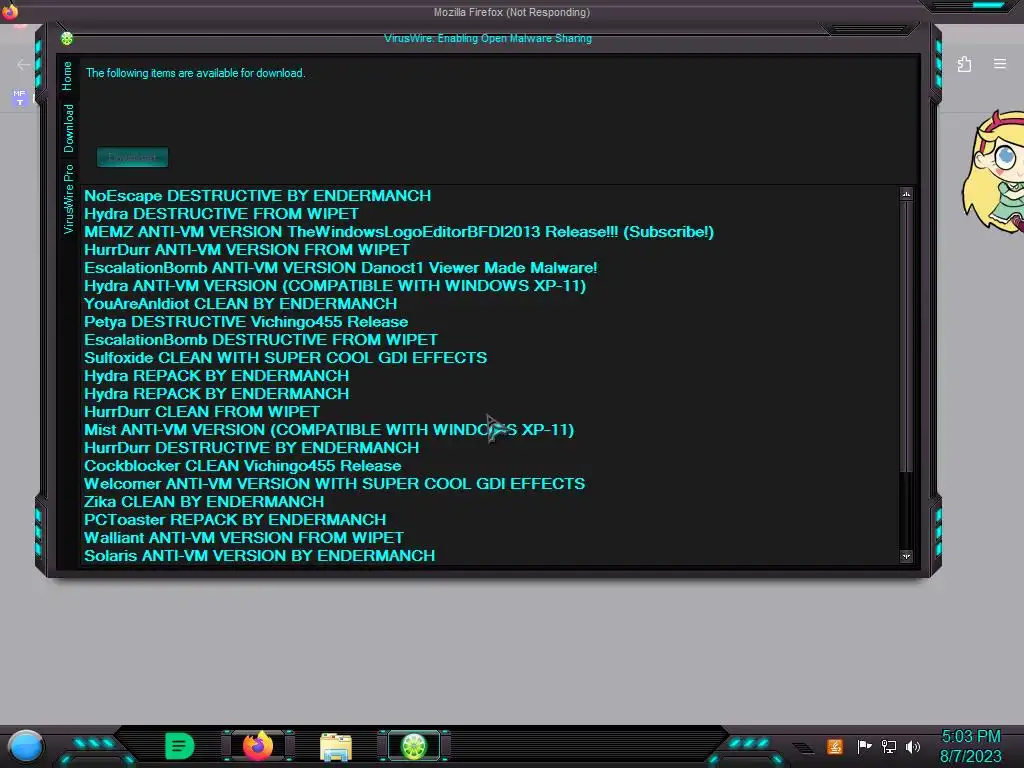Click the network tray icon
The image size is (1024, 768).
point(888,746)
